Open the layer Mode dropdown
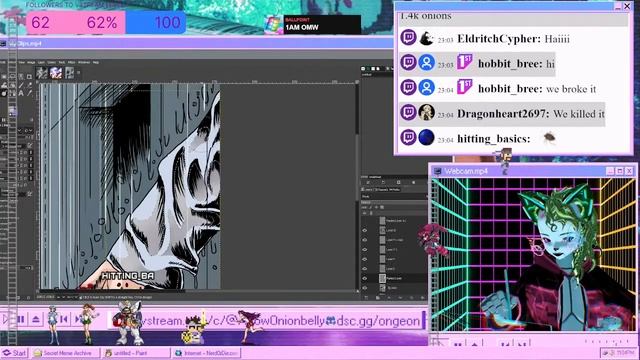 [x=393, y=196]
